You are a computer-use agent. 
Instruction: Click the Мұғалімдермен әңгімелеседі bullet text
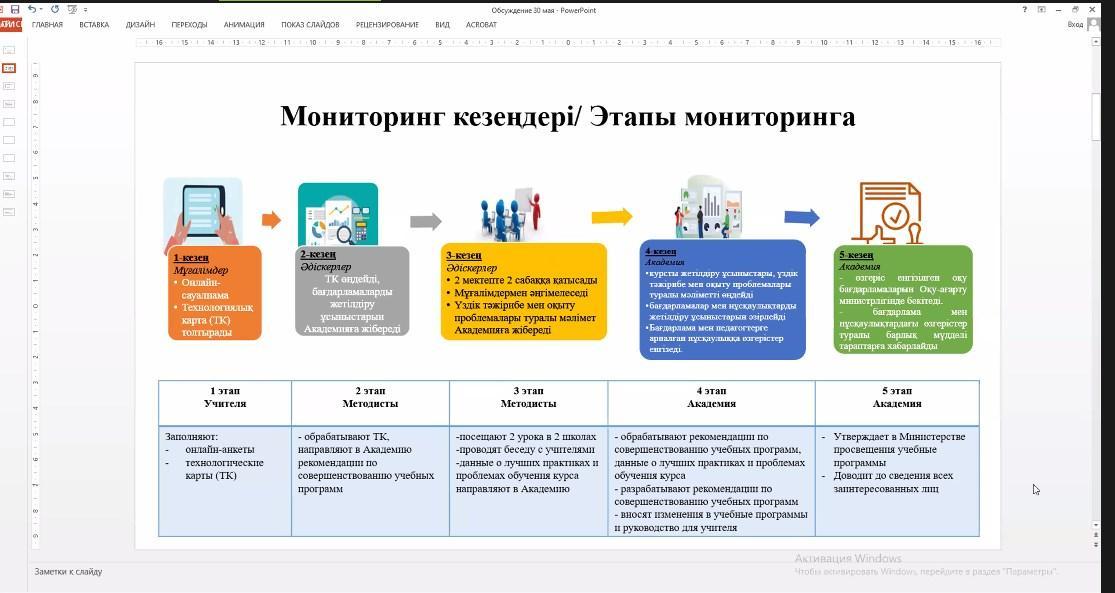click(x=521, y=293)
